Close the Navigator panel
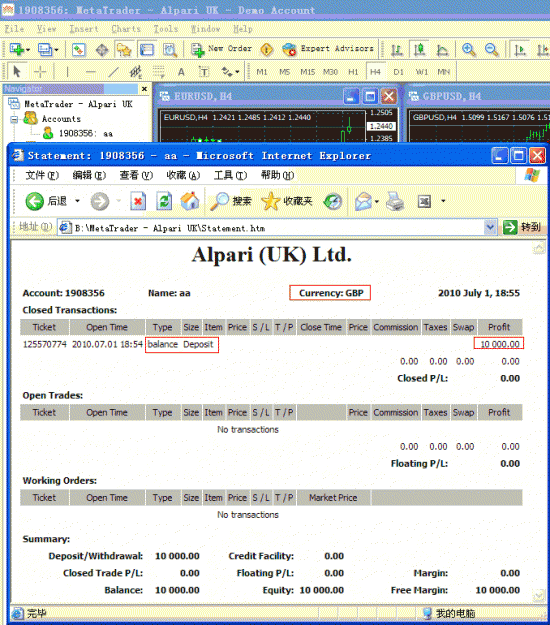The height and width of the screenshot is (625, 550). [144, 89]
